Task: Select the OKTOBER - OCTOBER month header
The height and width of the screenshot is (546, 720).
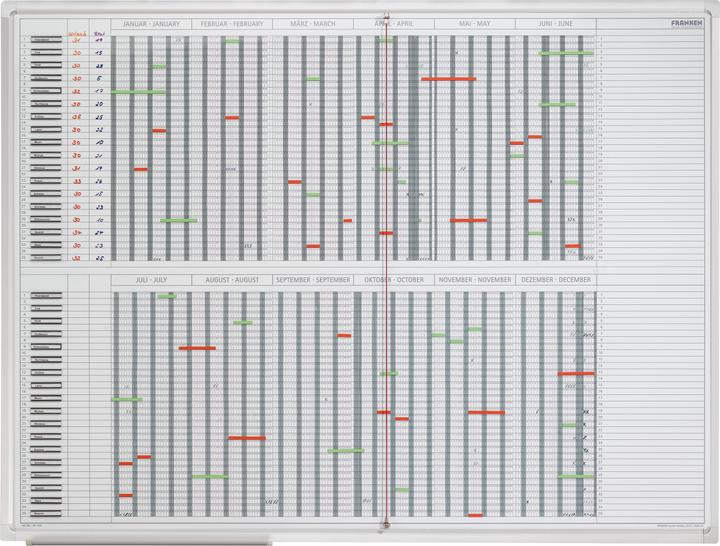Action: click(x=394, y=280)
